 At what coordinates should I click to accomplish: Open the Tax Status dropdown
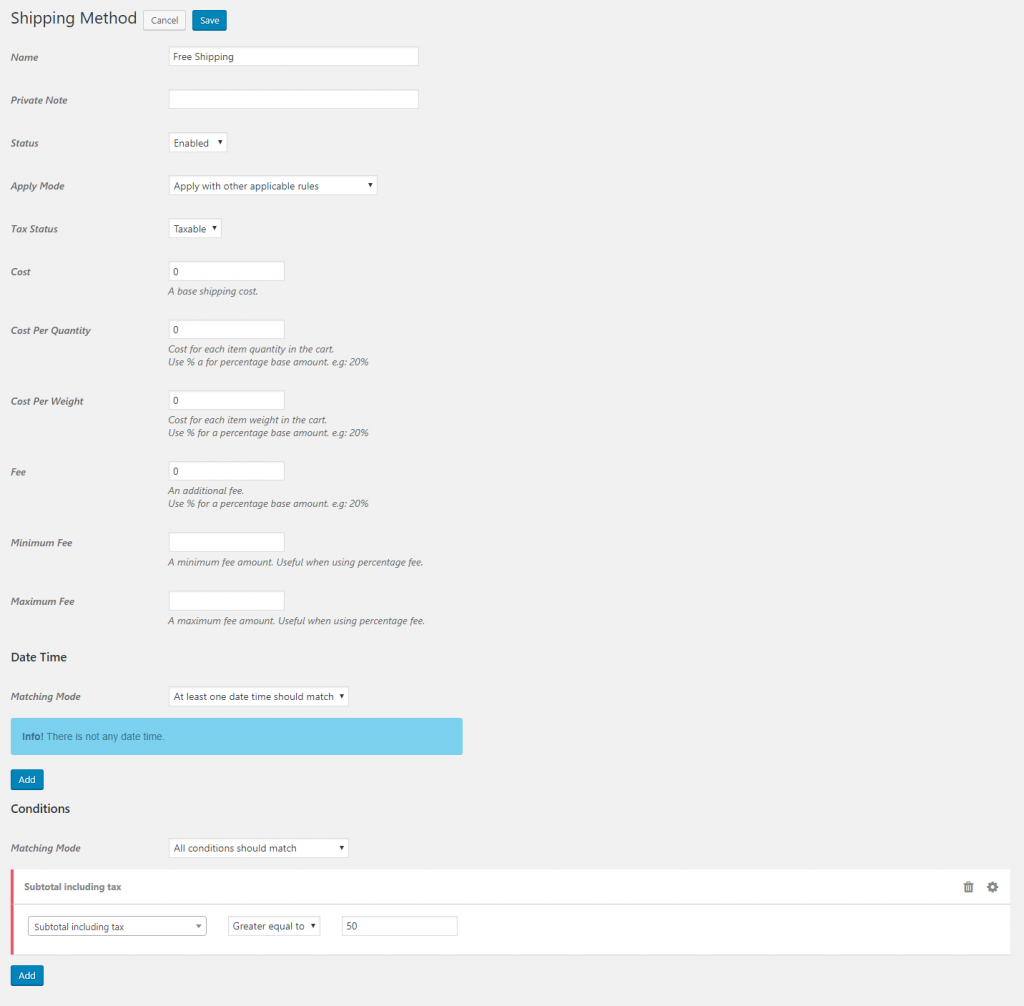pyautogui.click(x=195, y=229)
